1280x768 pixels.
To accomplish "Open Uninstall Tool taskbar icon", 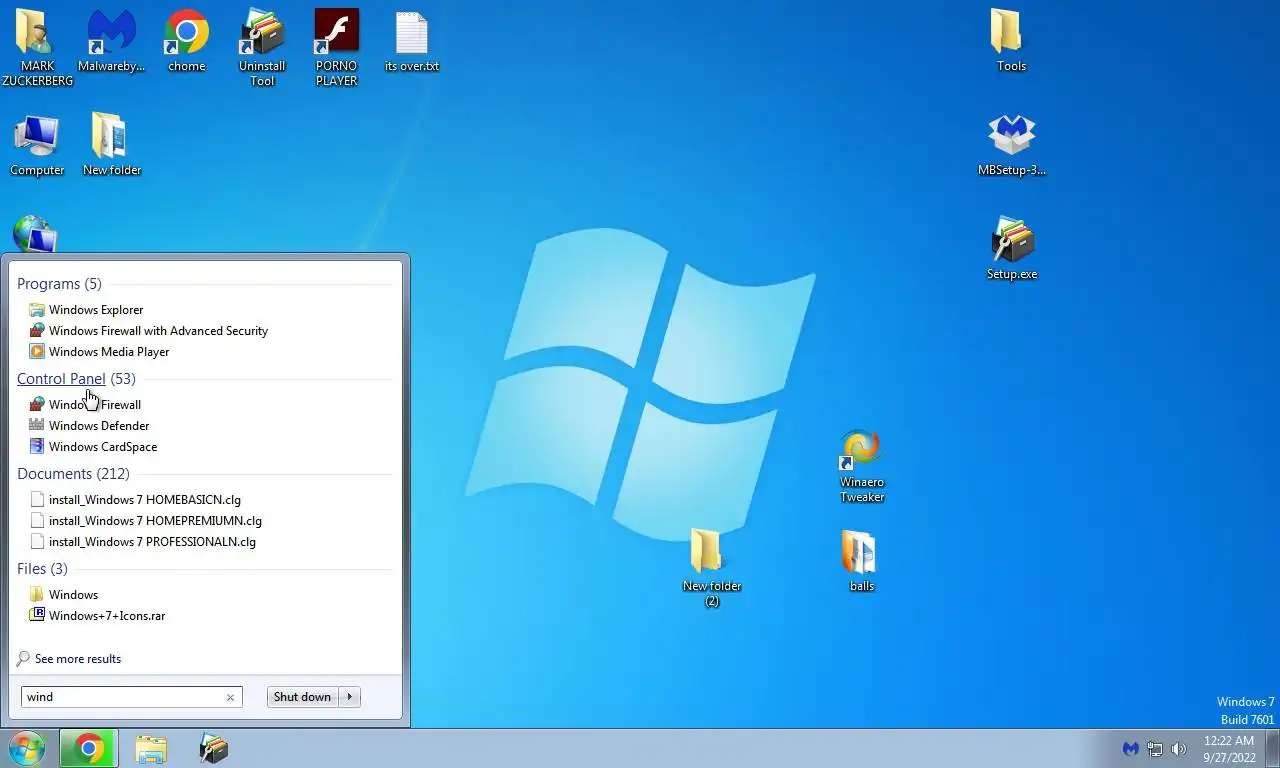I will [x=213, y=748].
